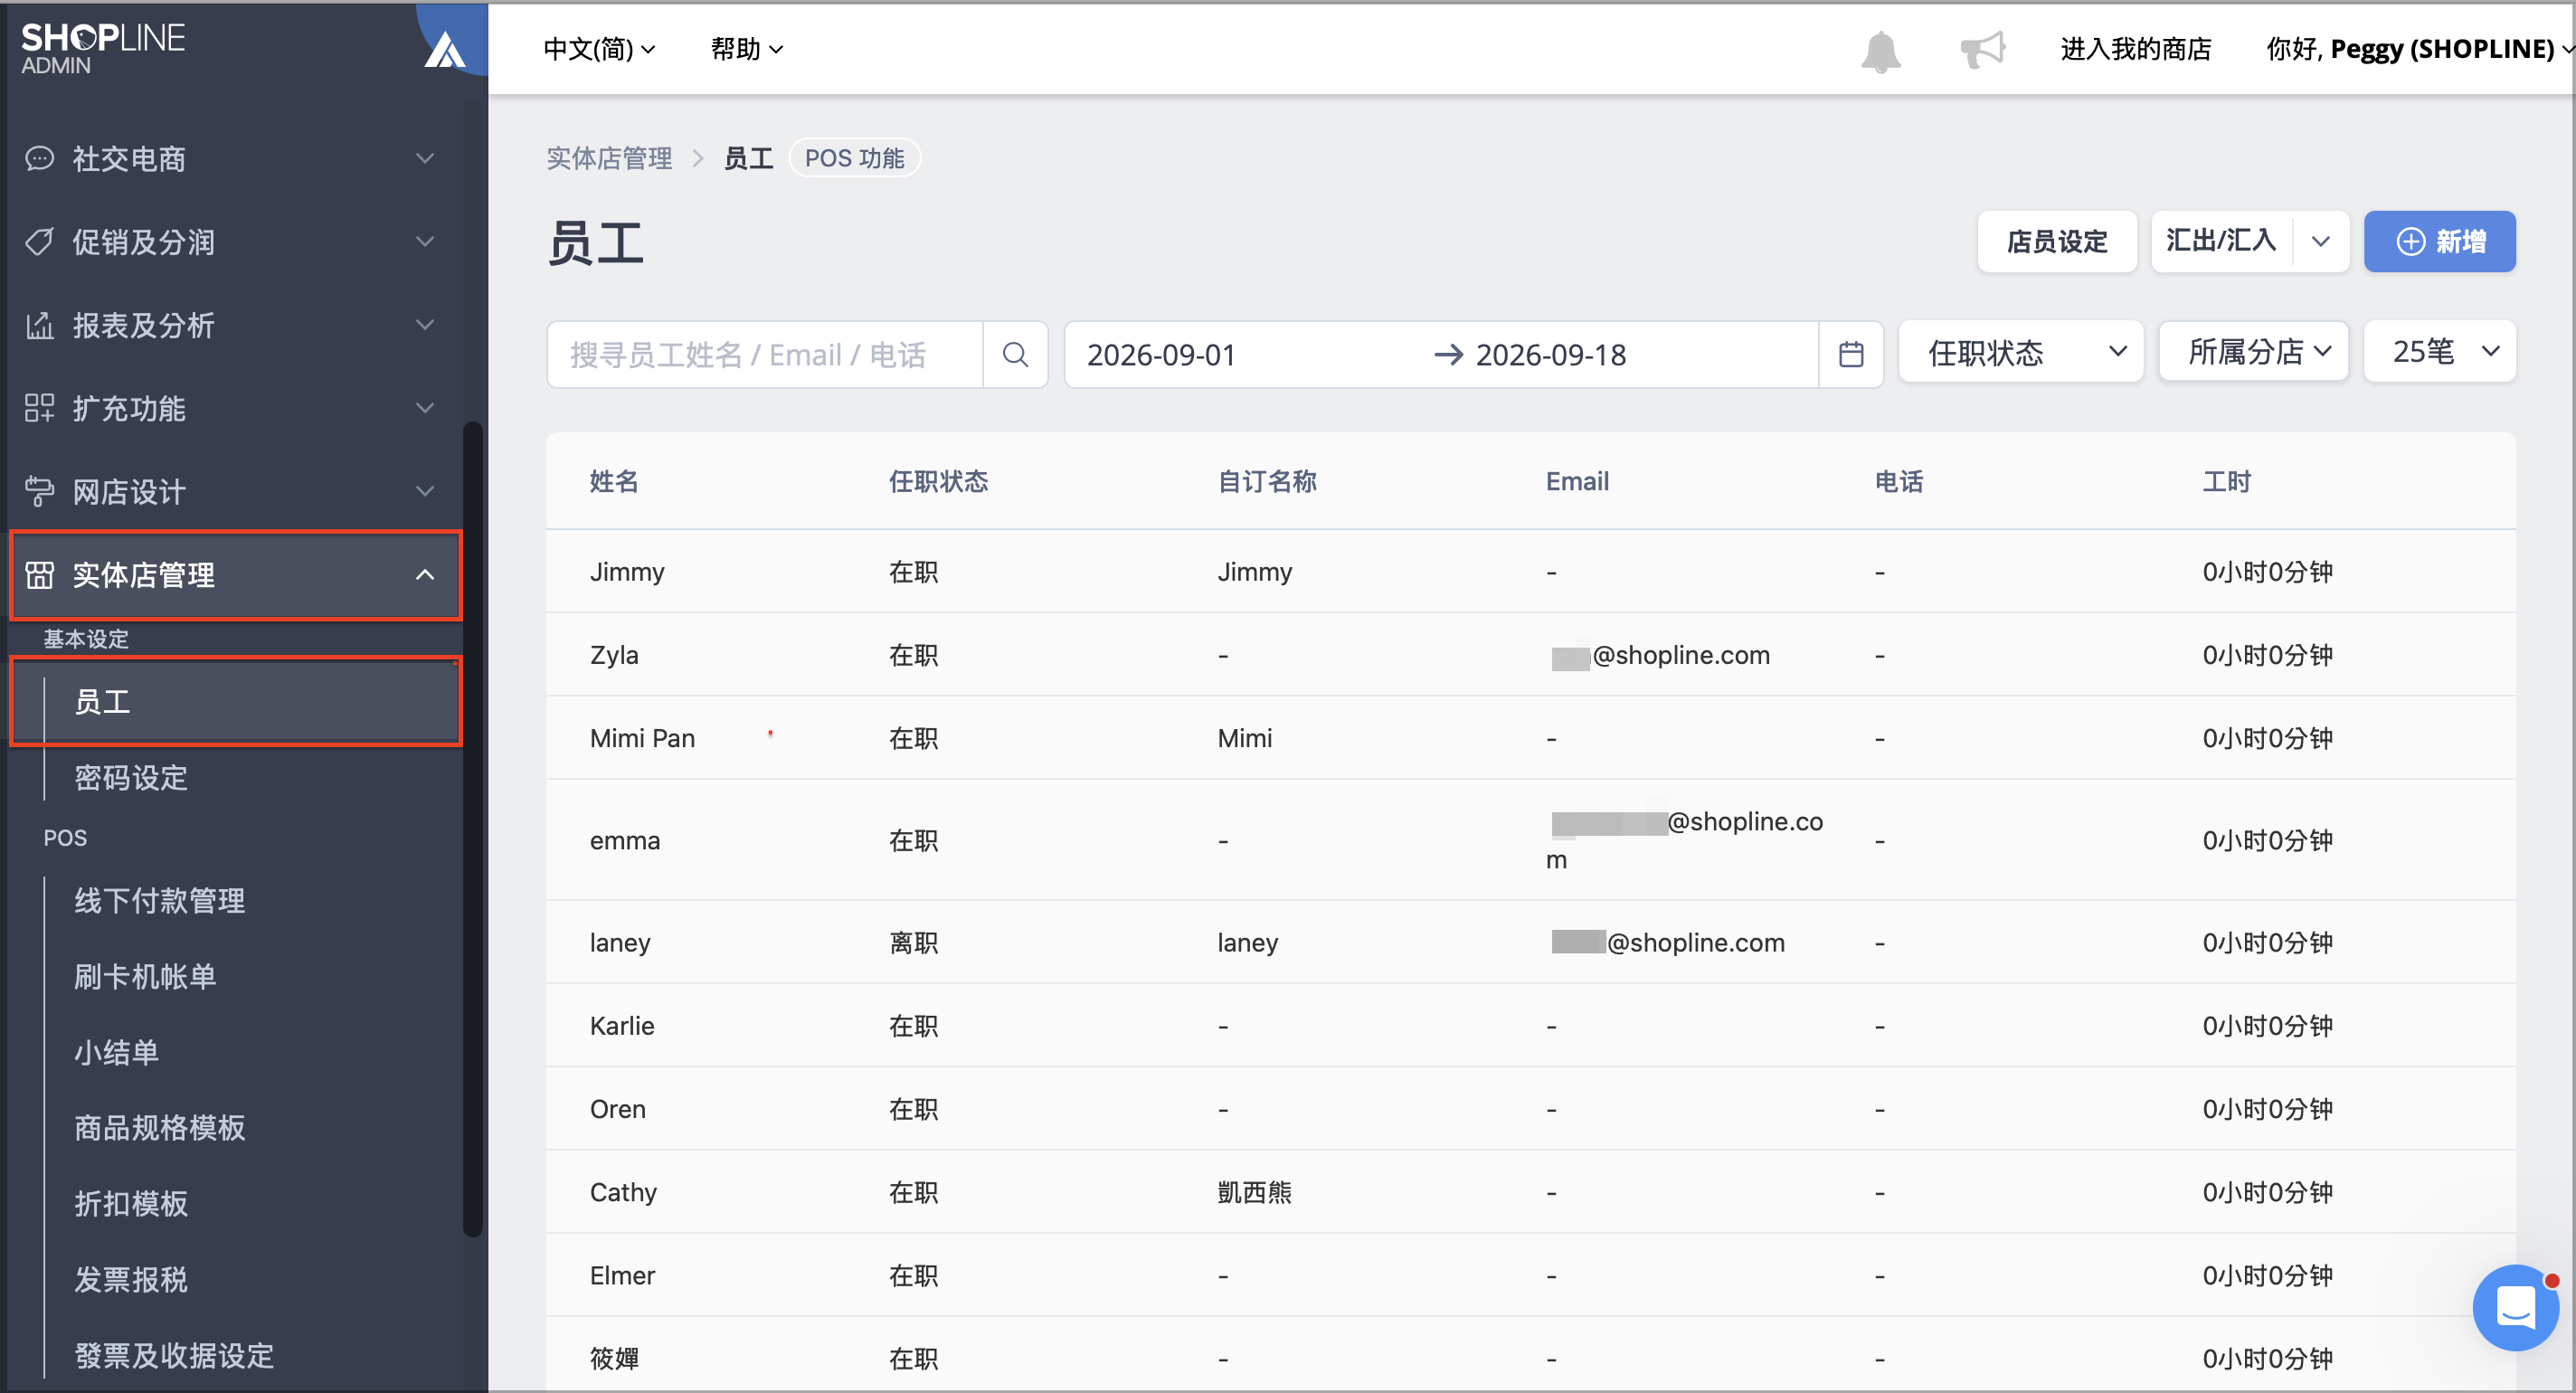The image size is (2576, 1393).
Task: Expand the 社交电商 sidebar menu
Action: pyautogui.click(x=235, y=158)
